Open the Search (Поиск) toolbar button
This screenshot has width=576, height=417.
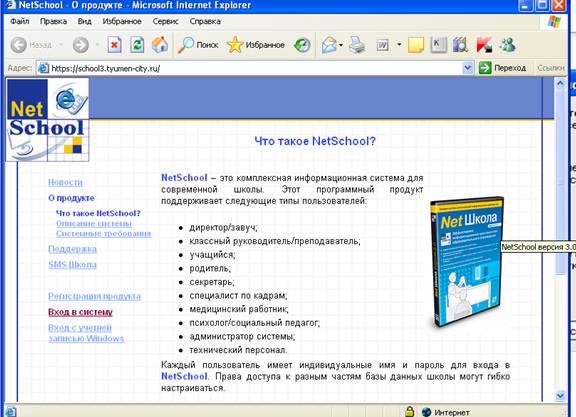pyautogui.click(x=198, y=45)
